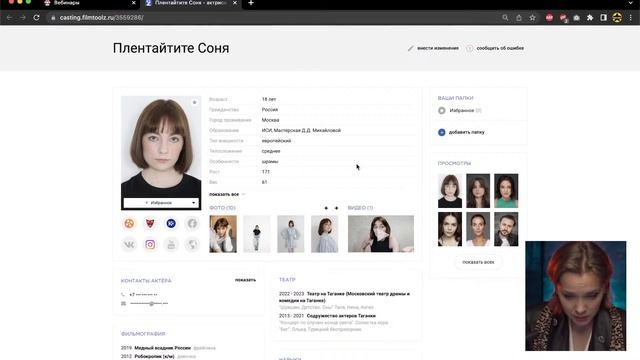Open the blue round Kino-Teatr icon
Viewport: 640px width, 360px height.
coord(171,223)
